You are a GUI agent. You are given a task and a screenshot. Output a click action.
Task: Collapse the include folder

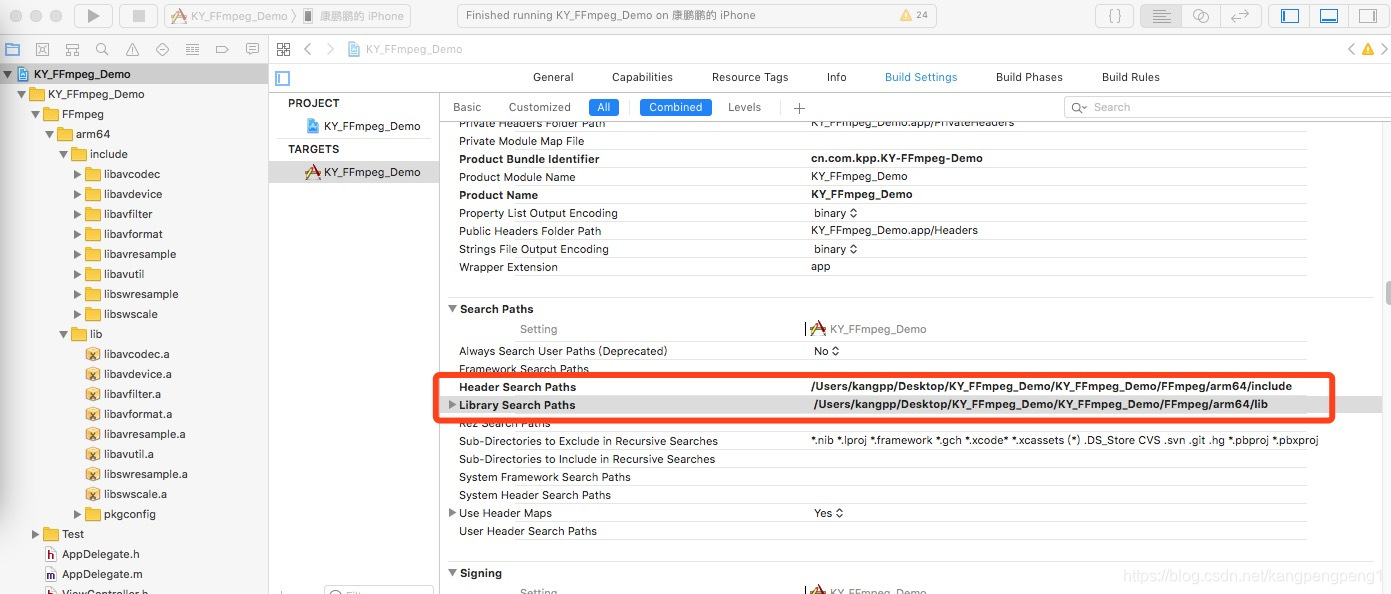(x=64, y=154)
